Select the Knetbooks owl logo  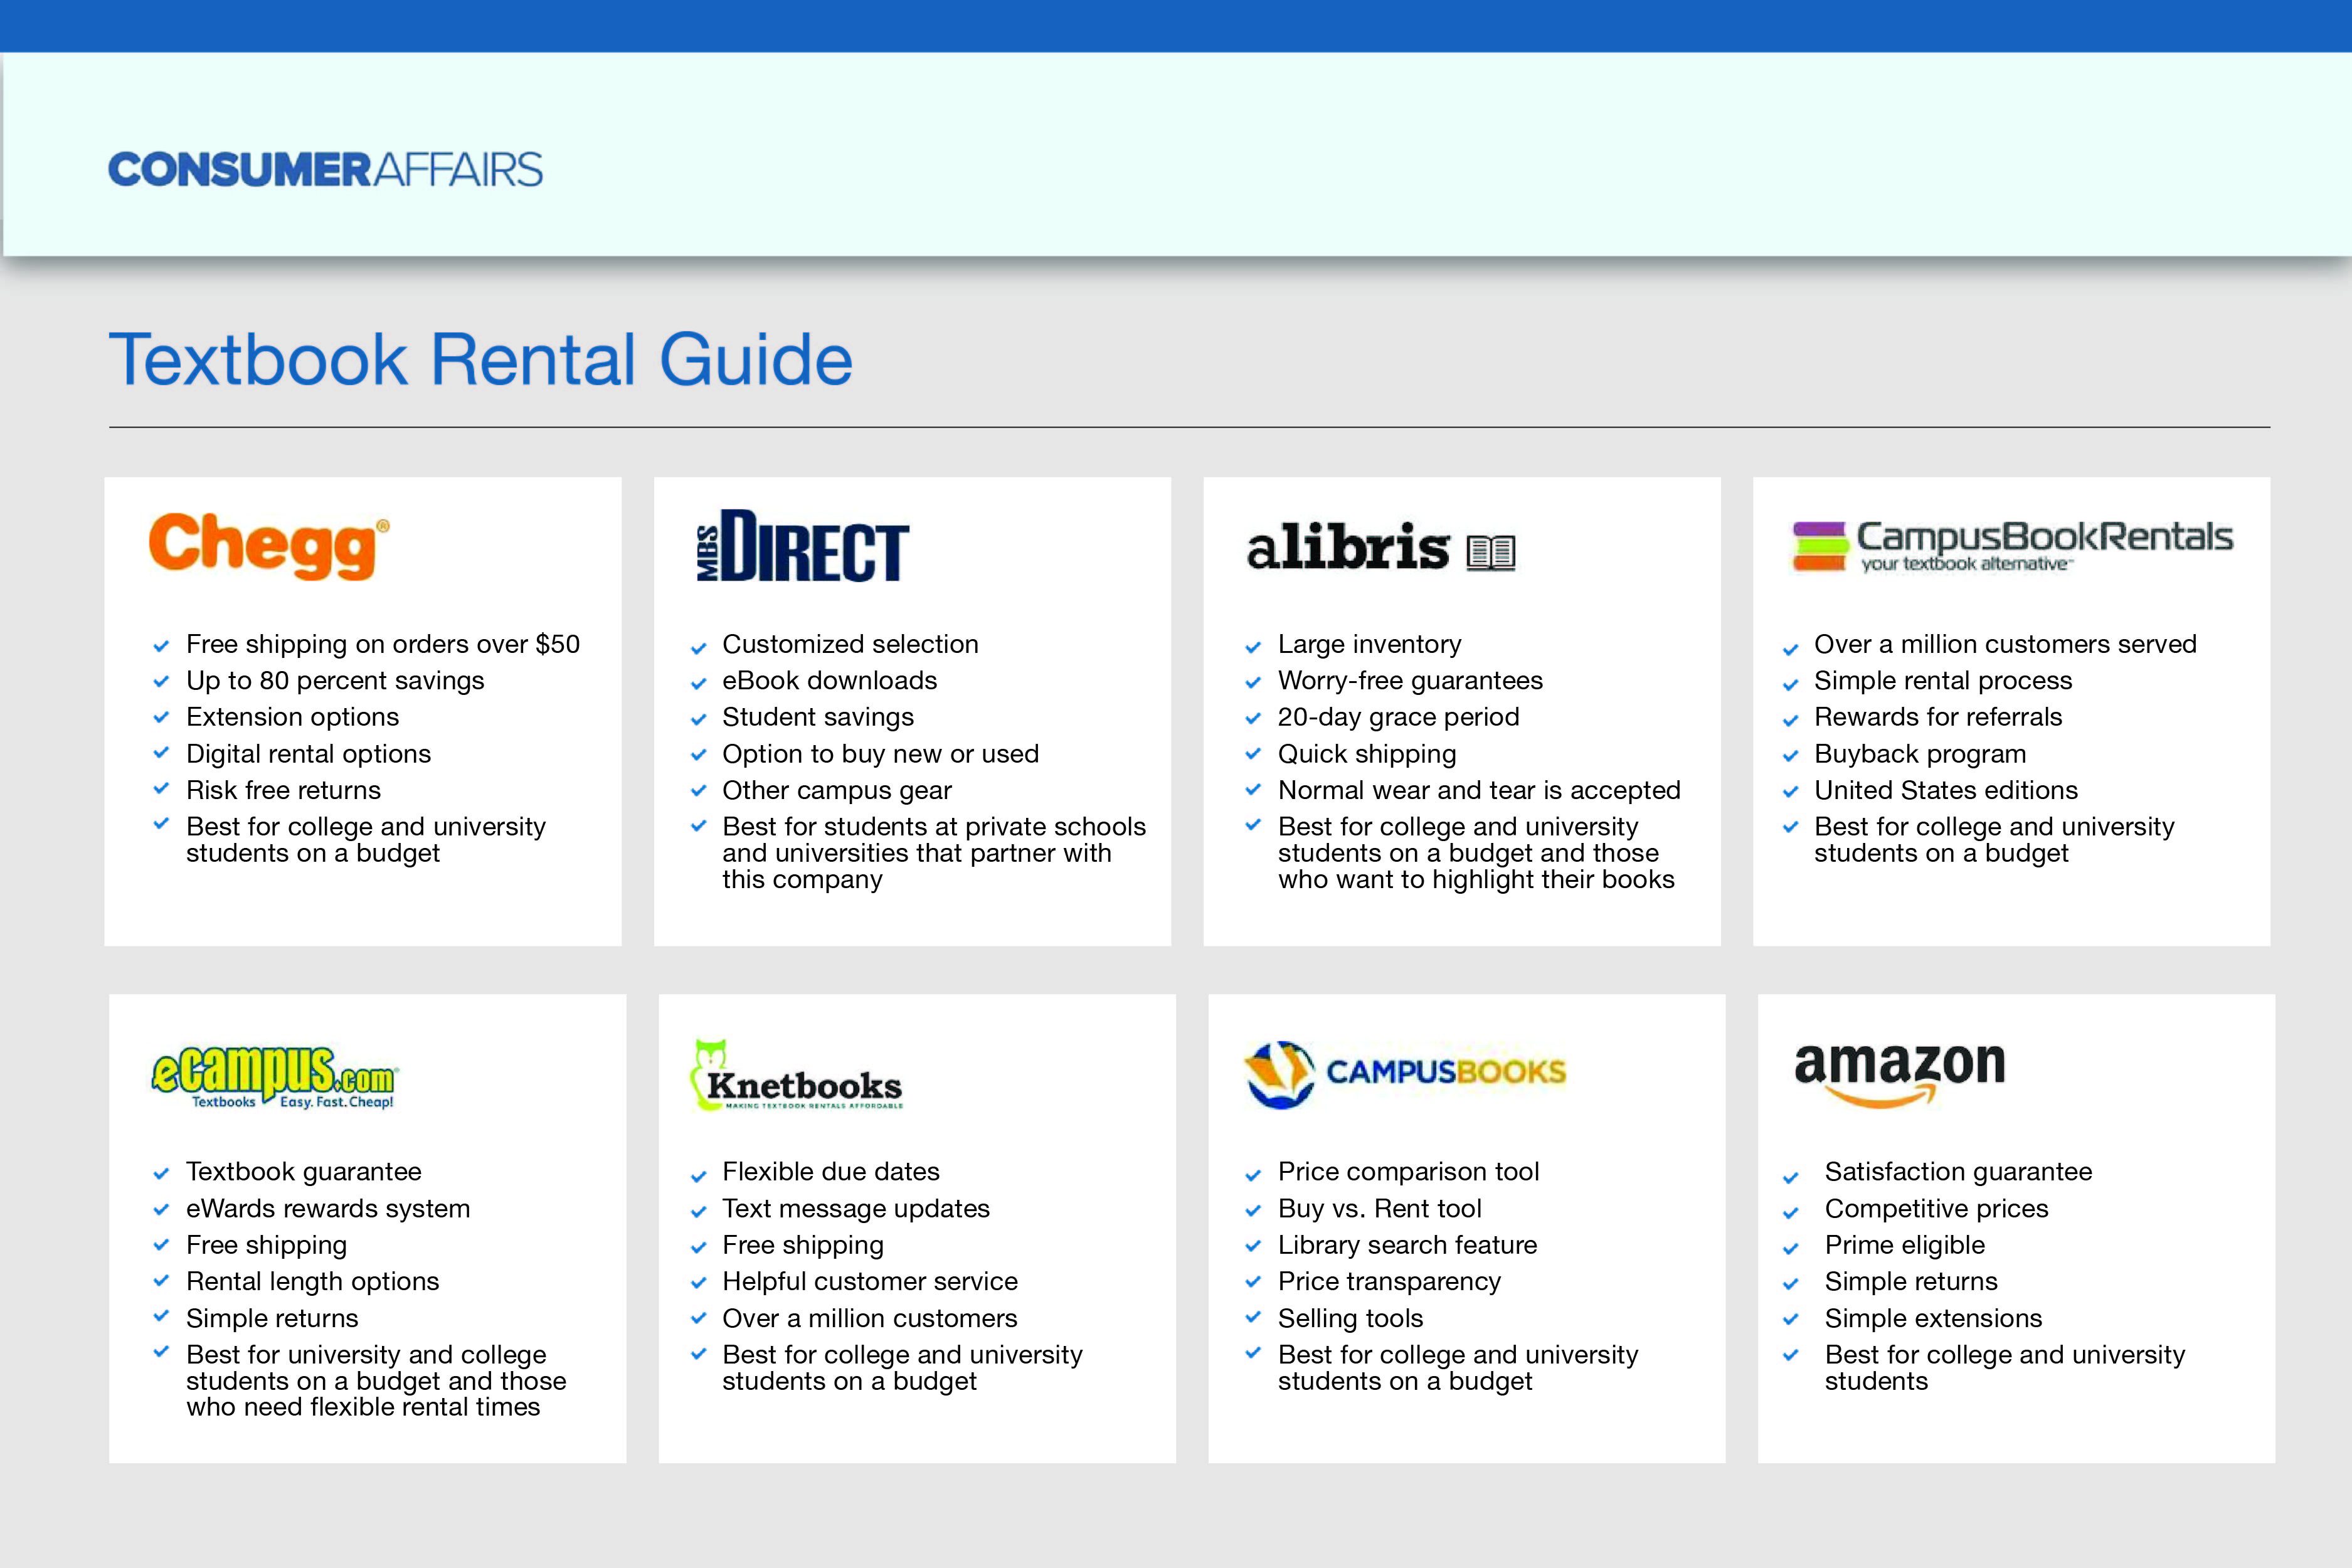(x=796, y=1074)
